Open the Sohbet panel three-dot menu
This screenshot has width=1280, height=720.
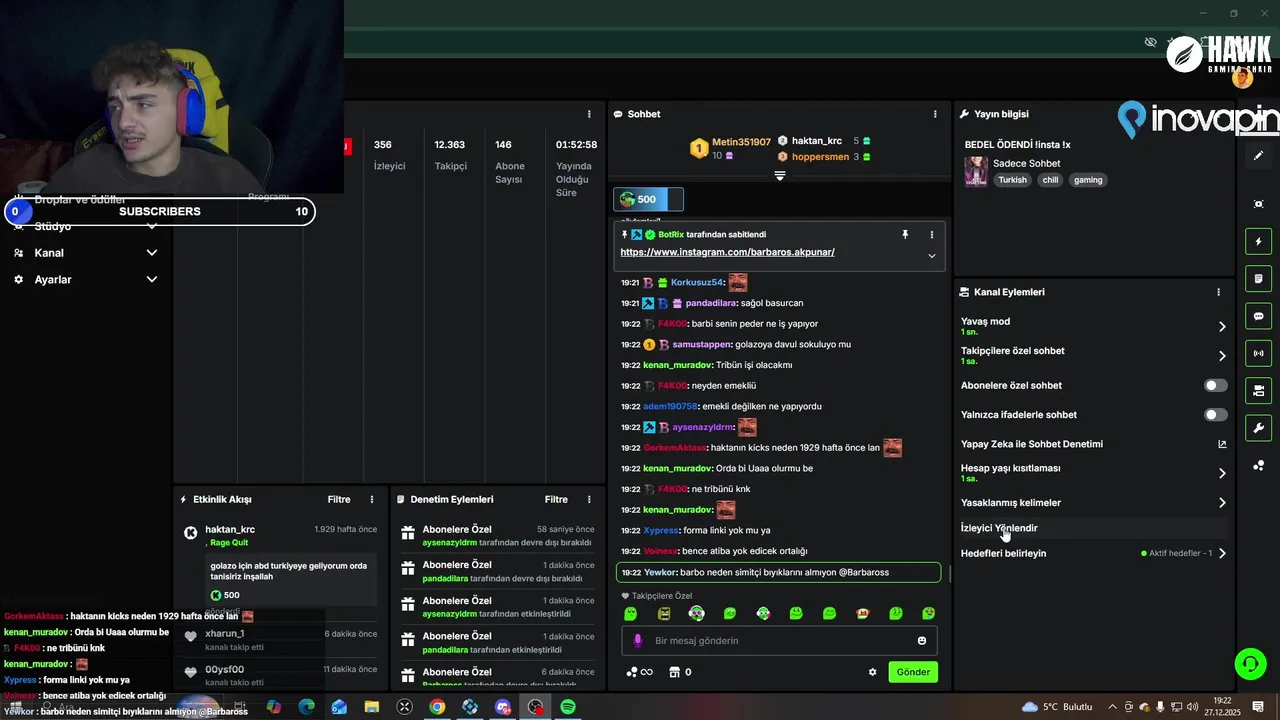click(x=935, y=114)
